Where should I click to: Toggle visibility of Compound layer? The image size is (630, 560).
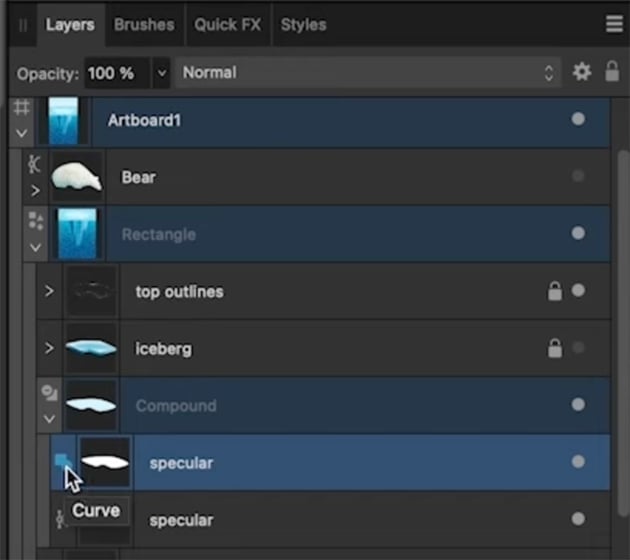578,405
